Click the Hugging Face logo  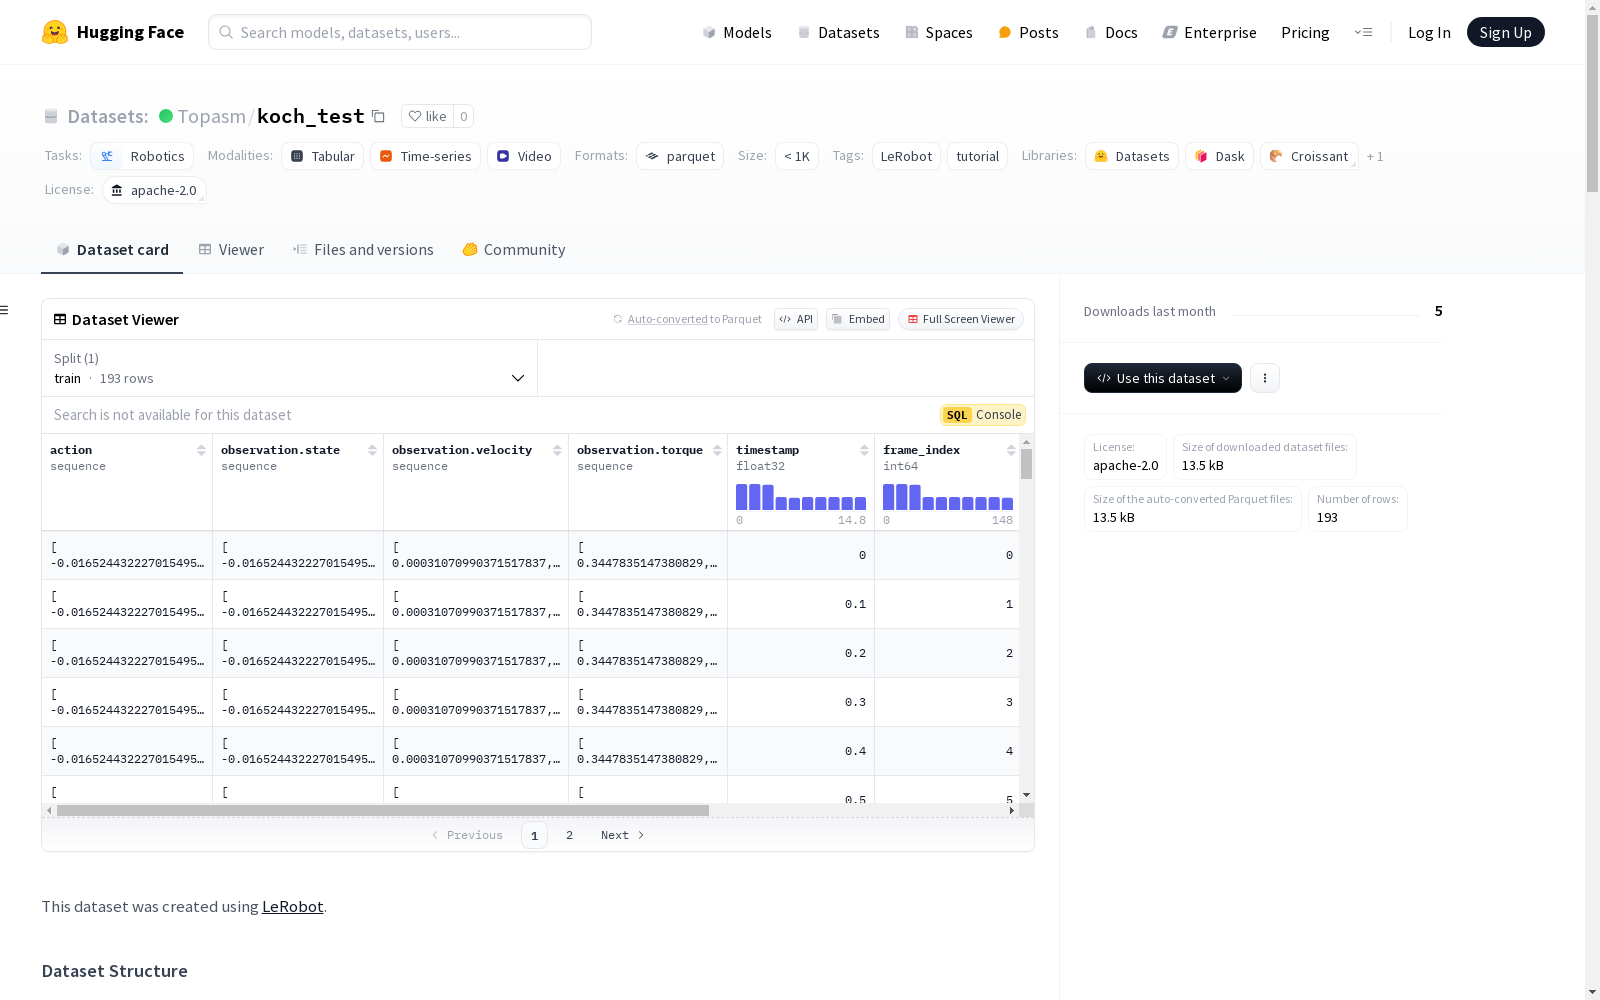click(x=113, y=32)
